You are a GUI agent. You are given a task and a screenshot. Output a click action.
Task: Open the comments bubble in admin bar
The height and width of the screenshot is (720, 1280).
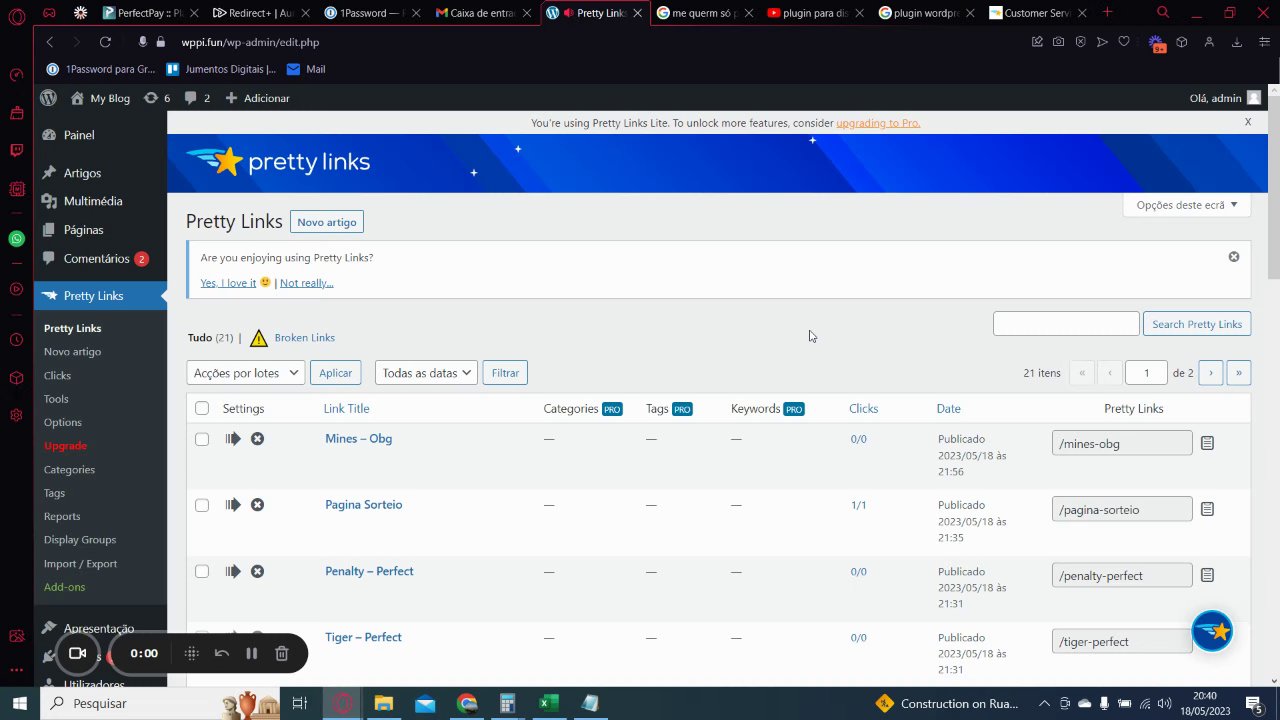point(197,98)
